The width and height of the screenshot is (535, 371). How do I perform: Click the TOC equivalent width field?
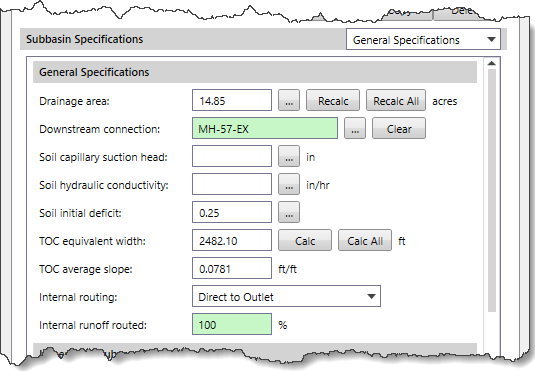(x=232, y=241)
